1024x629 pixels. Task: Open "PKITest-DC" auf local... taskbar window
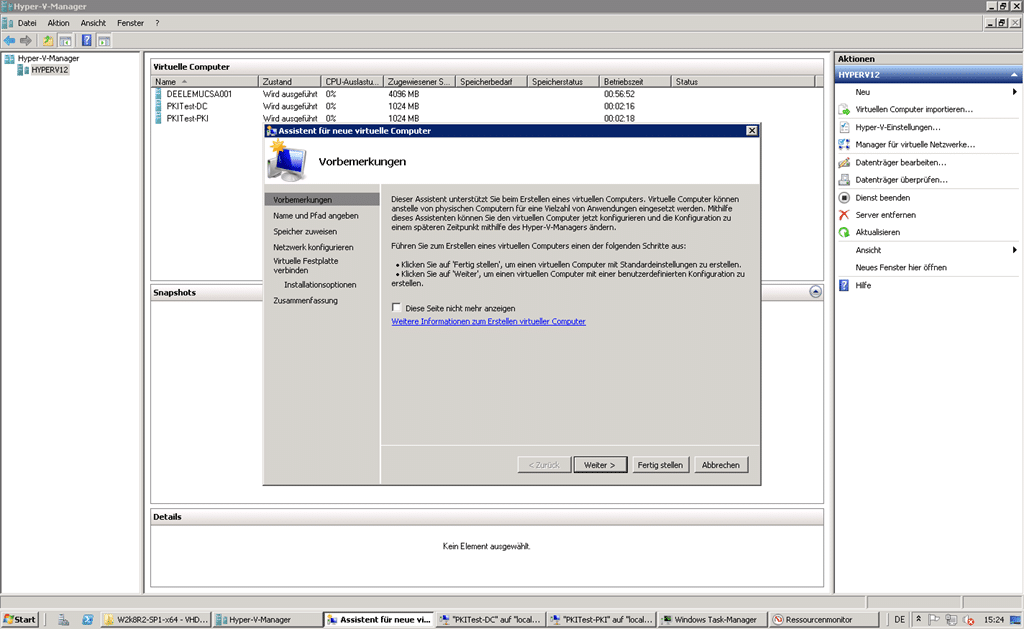tap(491, 619)
